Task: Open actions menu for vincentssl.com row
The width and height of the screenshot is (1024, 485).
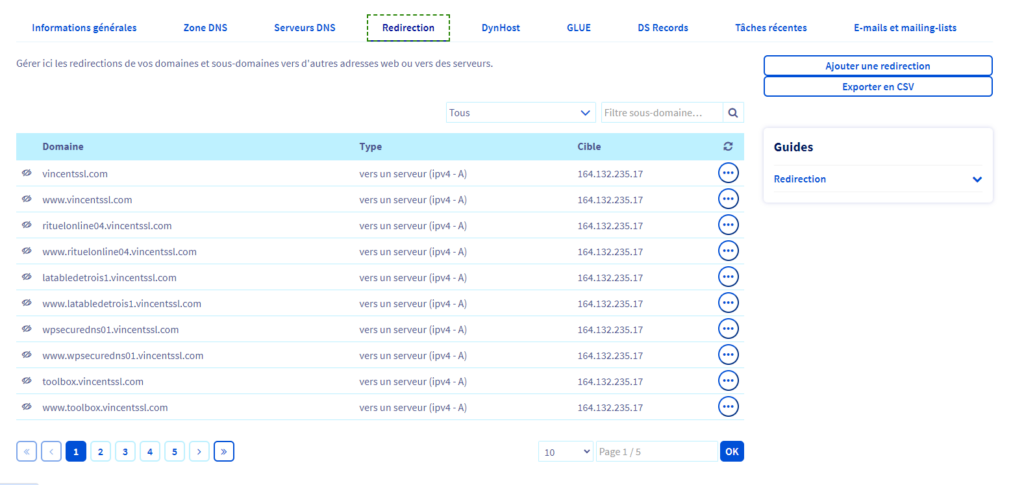Action: [x=728, y=173]
